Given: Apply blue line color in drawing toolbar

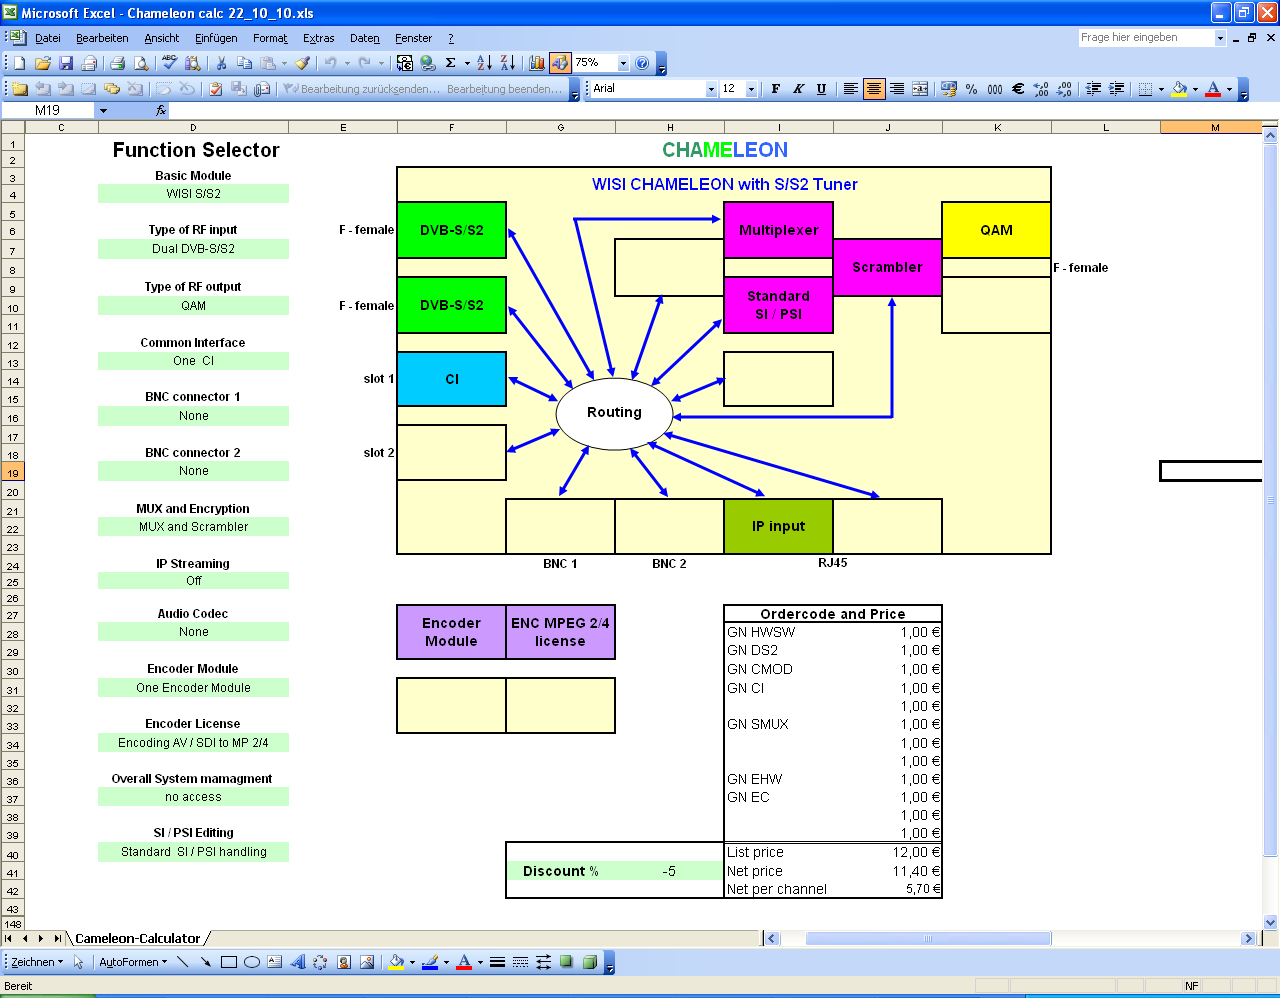Looking at the screenshot, I should (430, 962).
